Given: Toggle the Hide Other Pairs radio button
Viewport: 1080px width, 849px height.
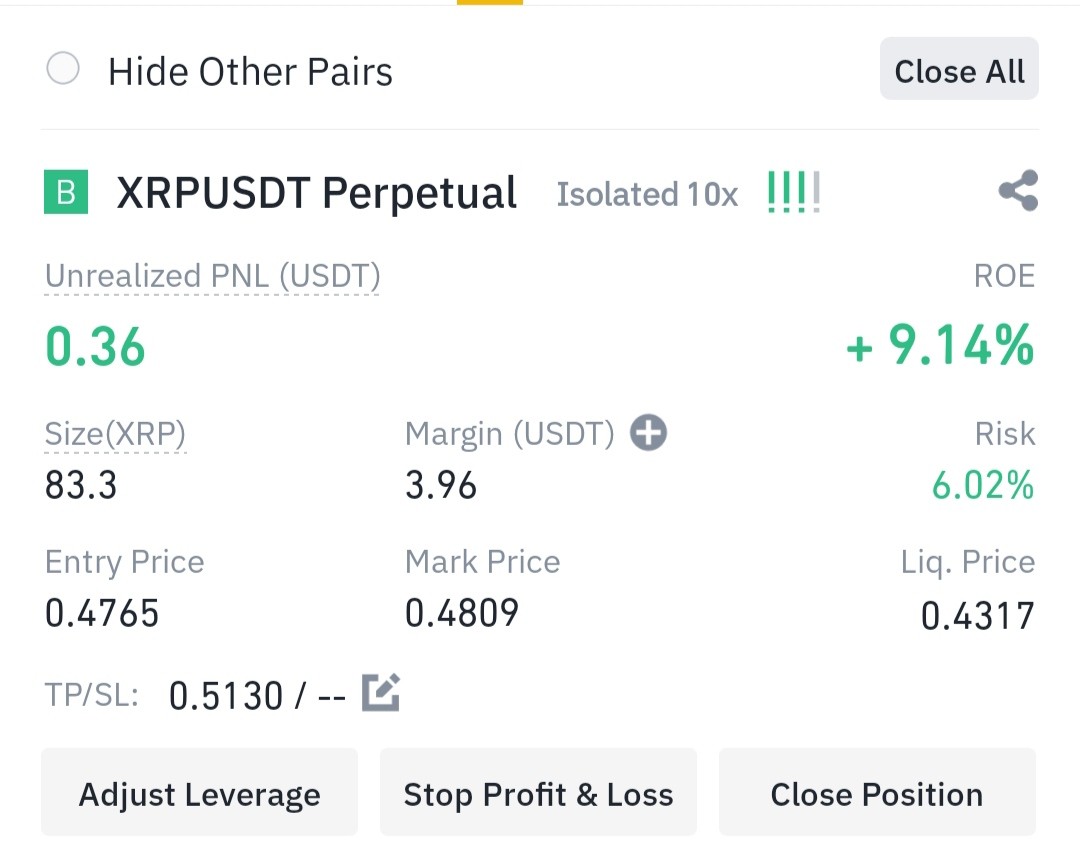Looking at the screenshot, I should pos(63,69).
